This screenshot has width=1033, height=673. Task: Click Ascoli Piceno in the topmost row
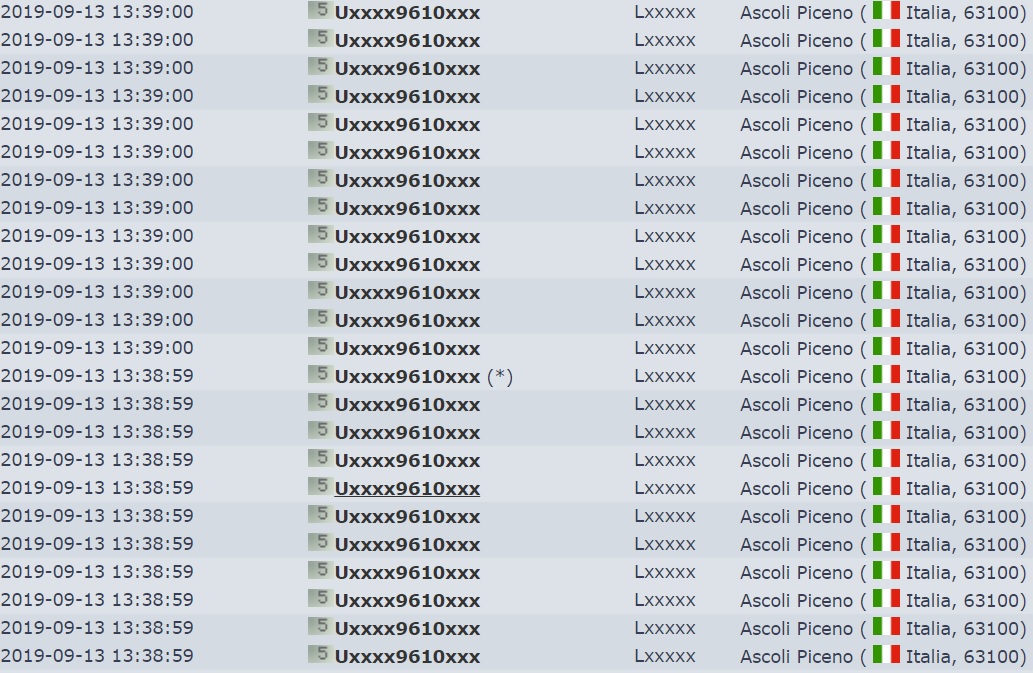coord(796,13)
